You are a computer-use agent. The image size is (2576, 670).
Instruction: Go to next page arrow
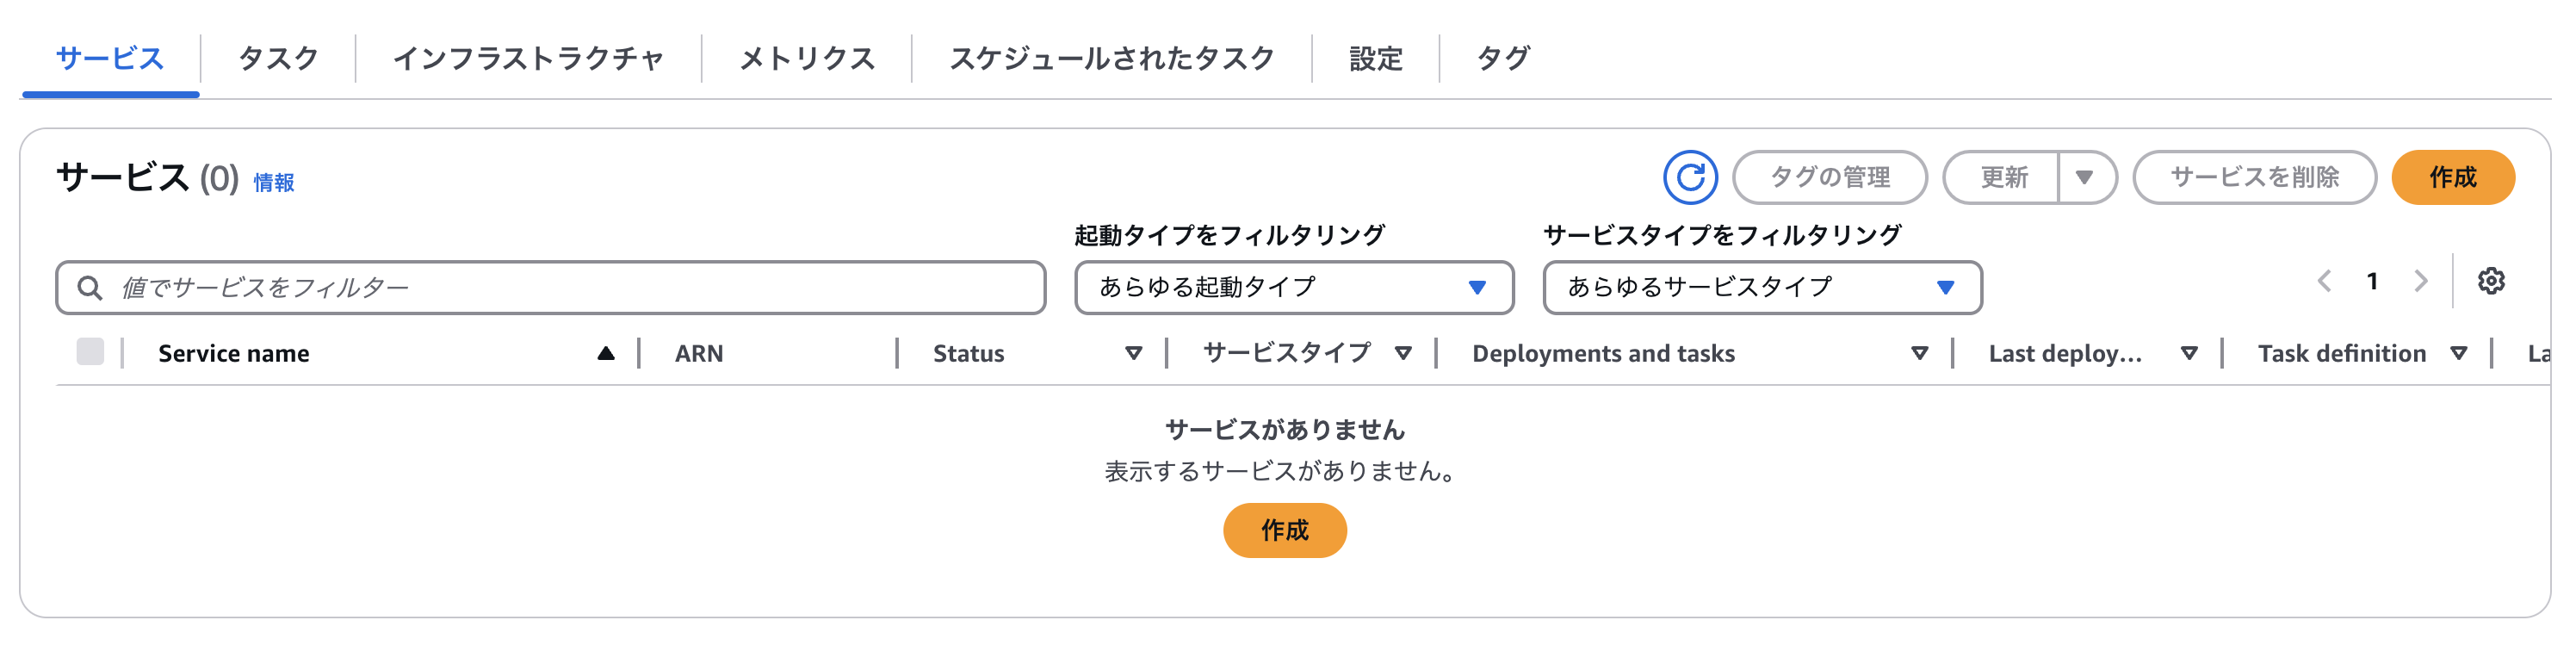(x=2420, y=282)
